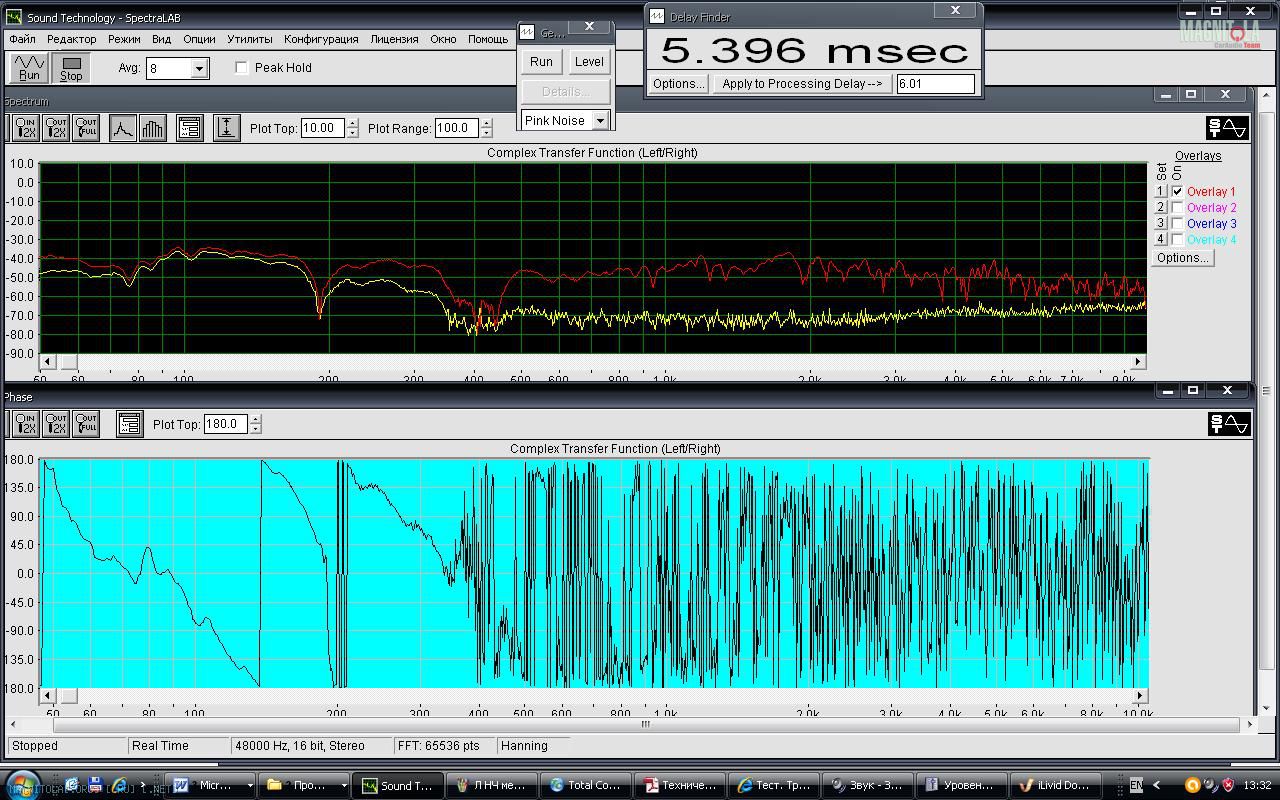Open the Pink Noise signal type dropdown

[x=600, y=120]
